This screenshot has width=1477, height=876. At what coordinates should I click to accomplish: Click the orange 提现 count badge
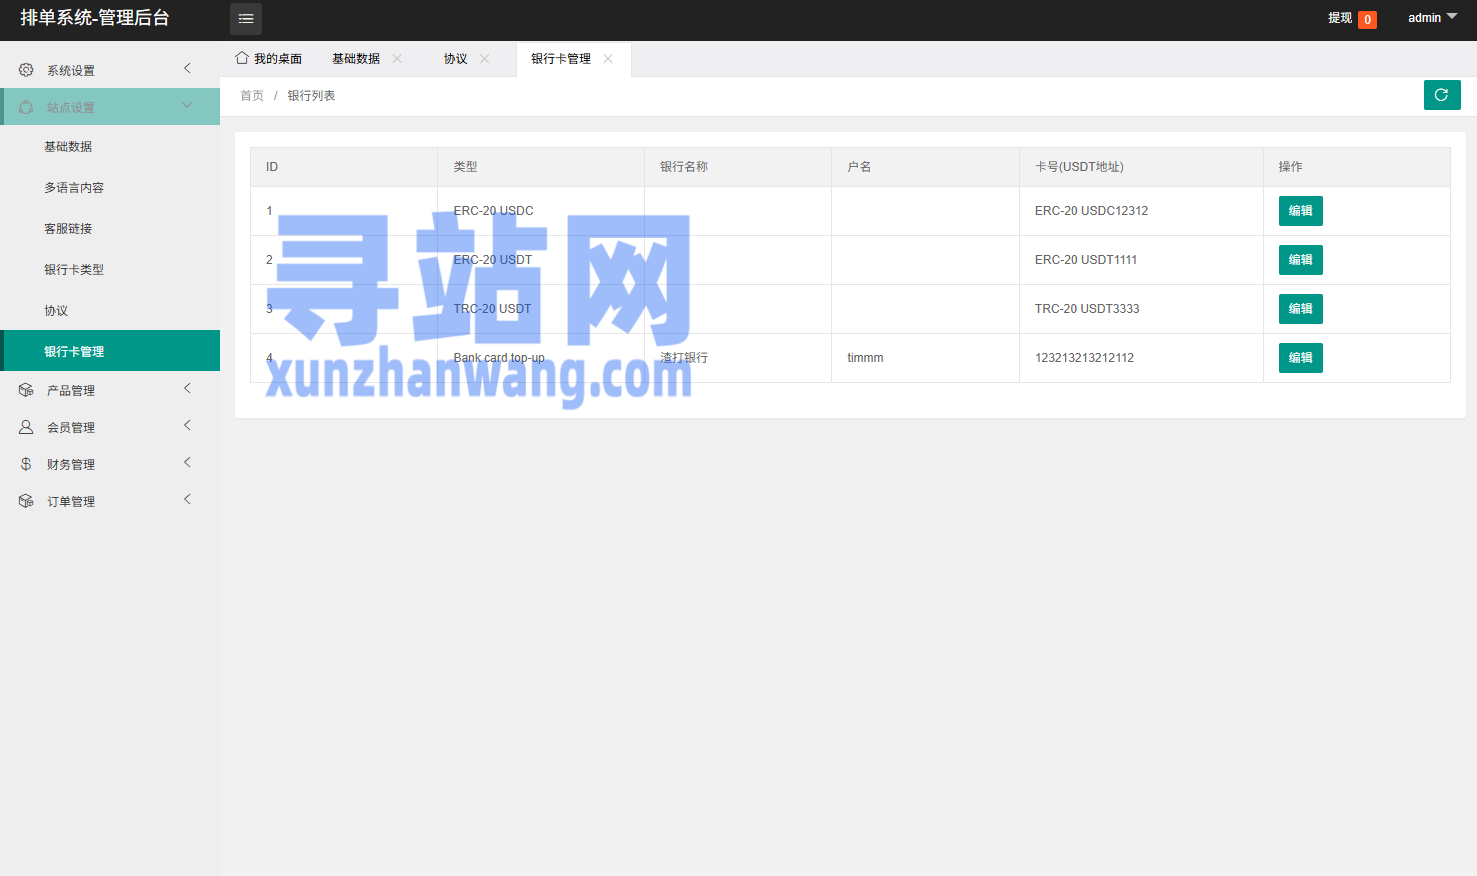point(1367,20)
